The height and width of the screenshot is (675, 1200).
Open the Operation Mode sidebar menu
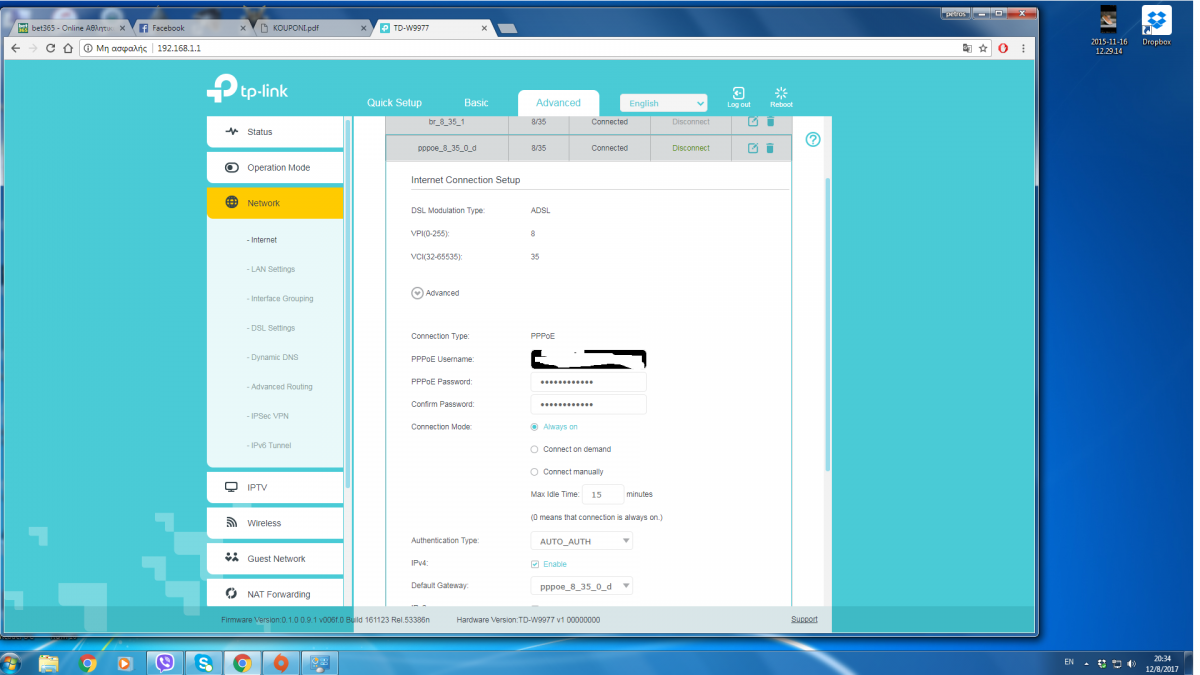275,168
